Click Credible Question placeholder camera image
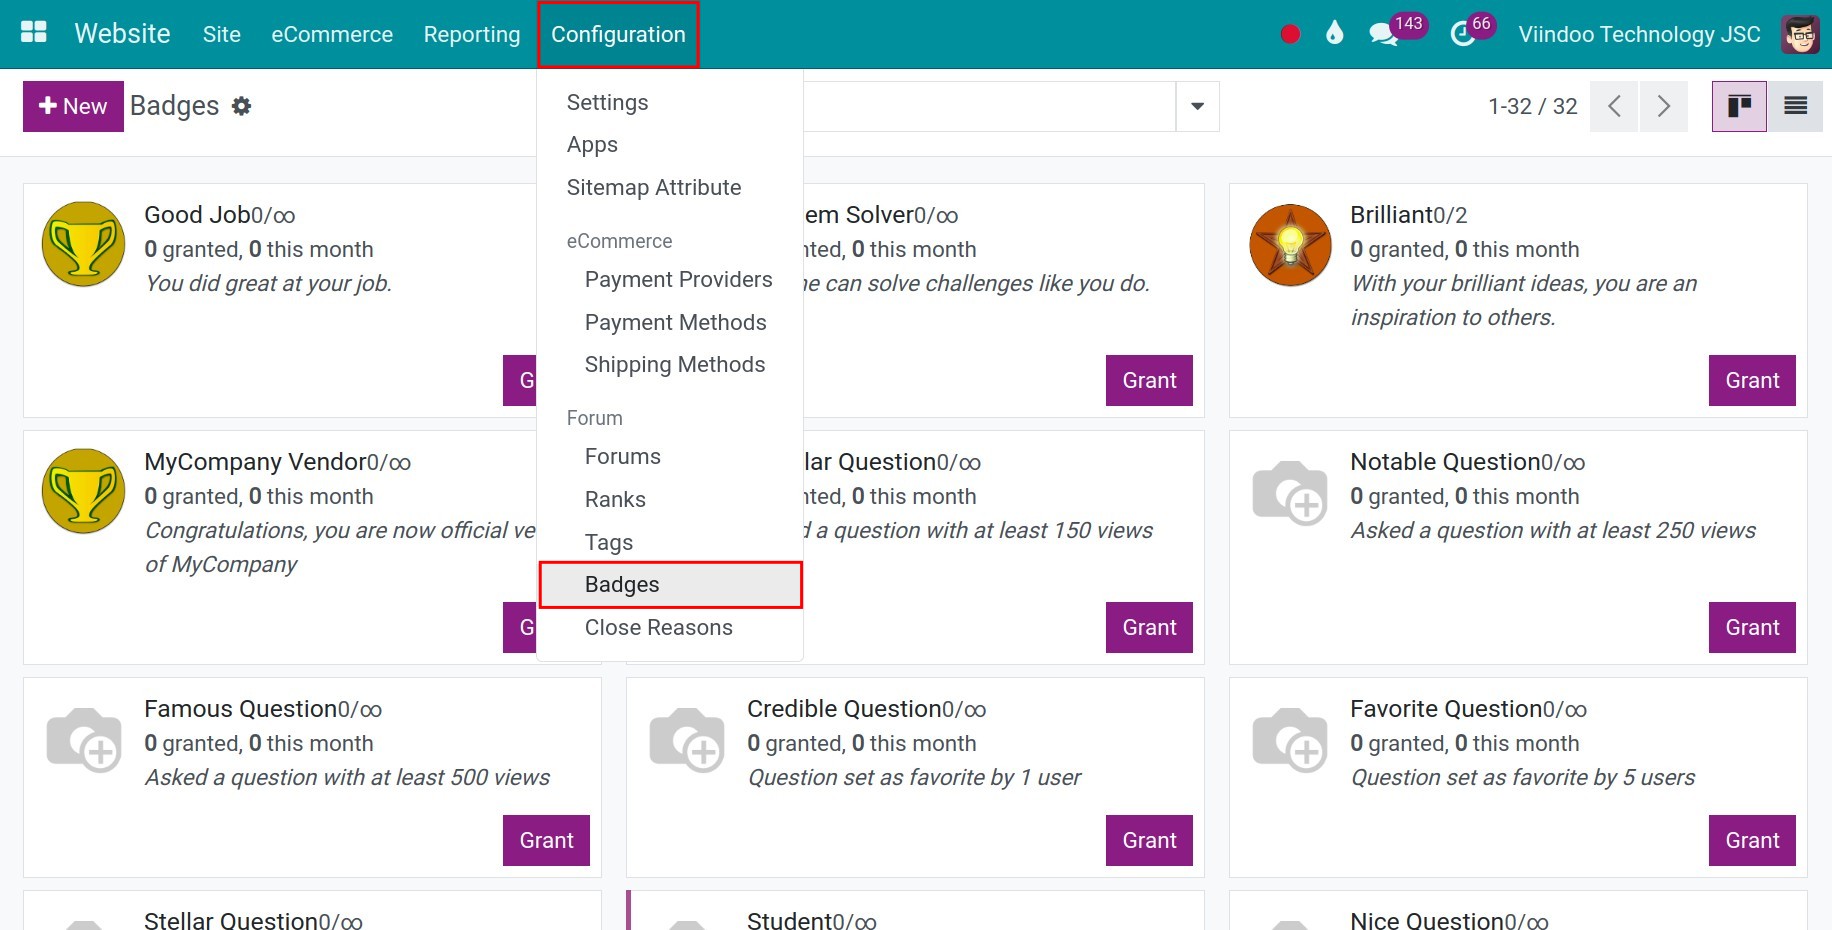Viewport: 1832px width, 930px height. coord(687,739)
